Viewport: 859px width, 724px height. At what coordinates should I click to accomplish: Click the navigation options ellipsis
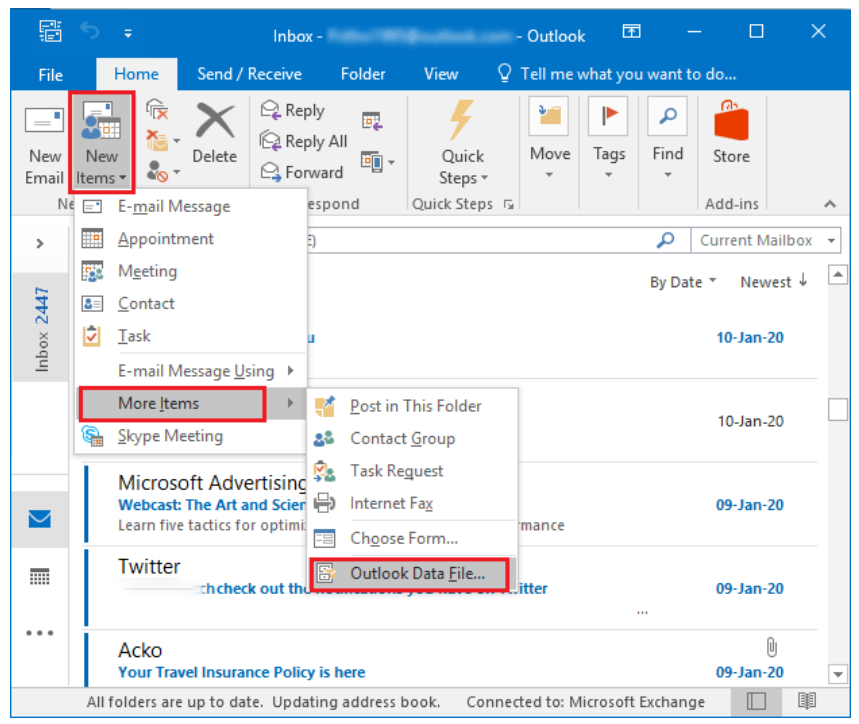pyautogui.click(x=39, y=633)
